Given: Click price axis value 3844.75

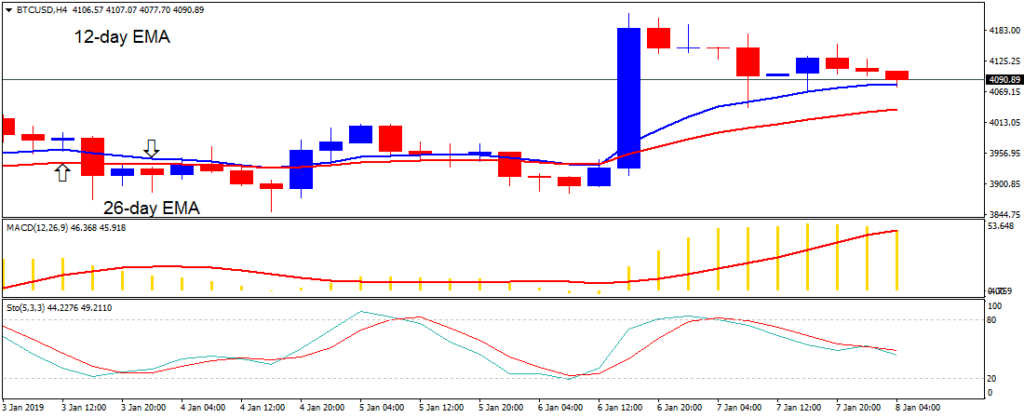Looking at the screenshot, I should coord(1006,214).
